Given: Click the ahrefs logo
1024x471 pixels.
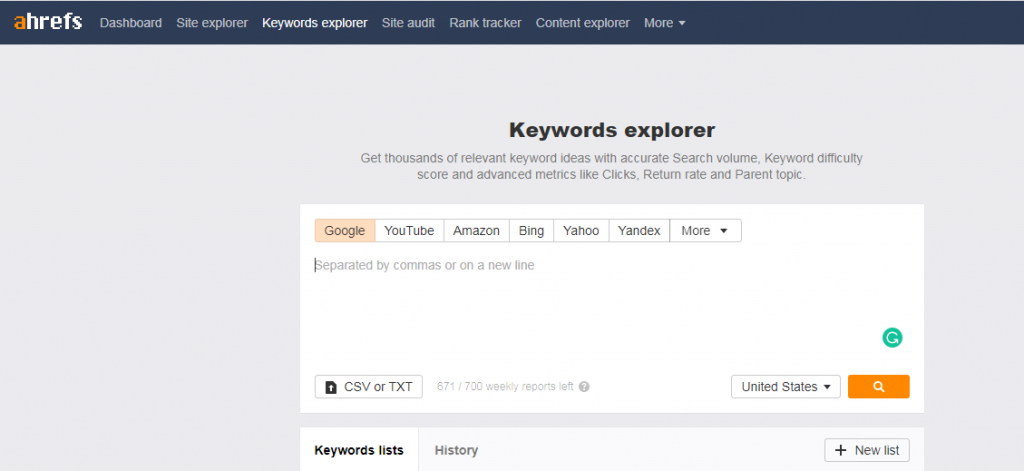Looking at the screenshot, I should click(x=48, y=22).
